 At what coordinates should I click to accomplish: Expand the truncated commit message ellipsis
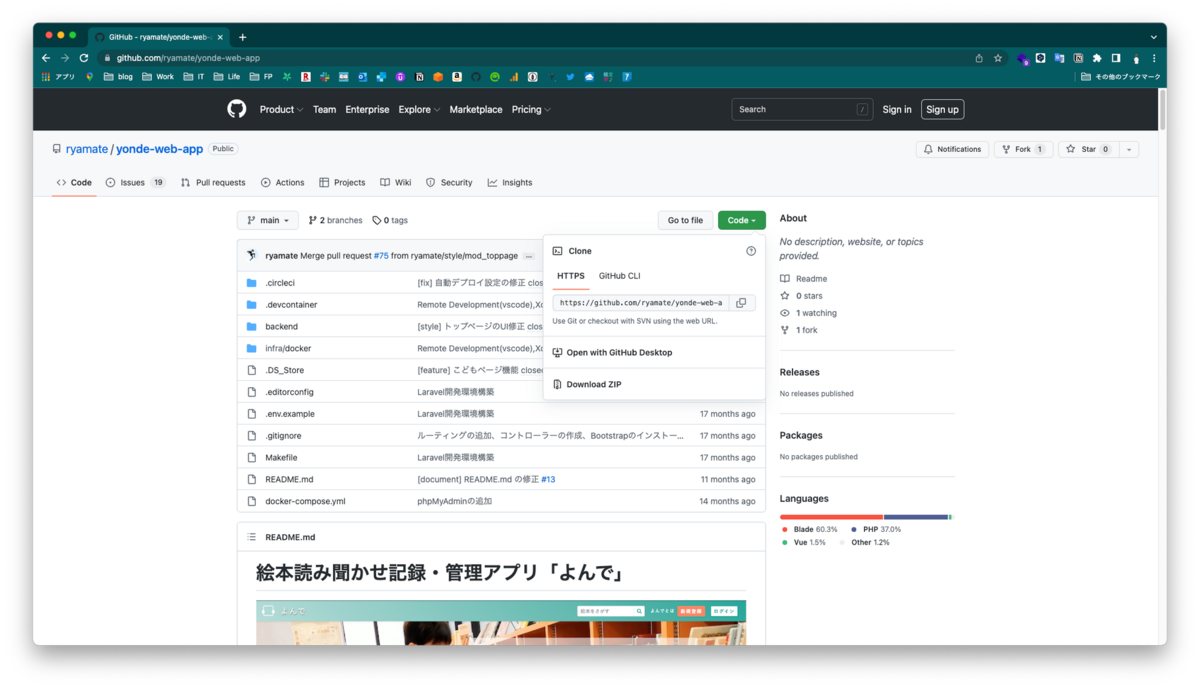528,255
